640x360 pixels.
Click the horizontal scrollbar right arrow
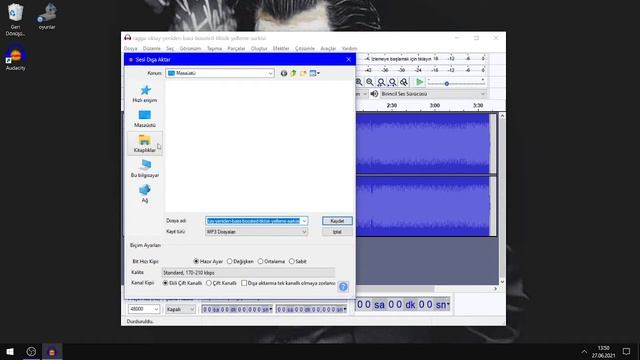point(496,289)
